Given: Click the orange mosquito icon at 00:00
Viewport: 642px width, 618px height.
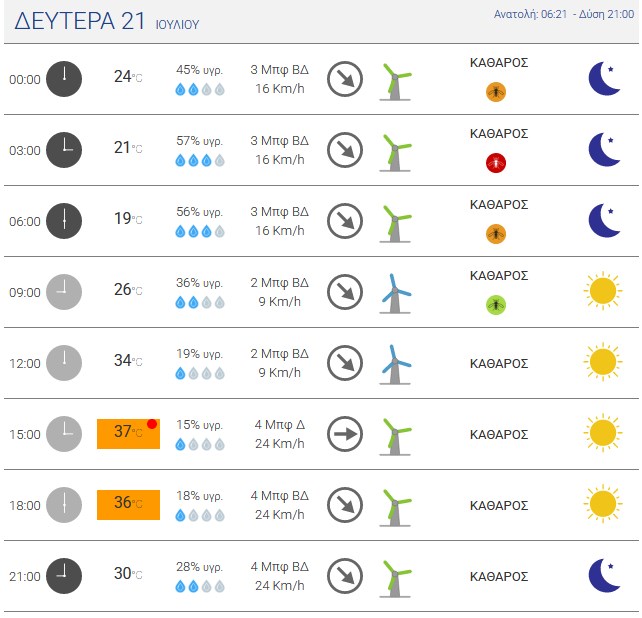Looking at the screenshot, I should [496, 92].
